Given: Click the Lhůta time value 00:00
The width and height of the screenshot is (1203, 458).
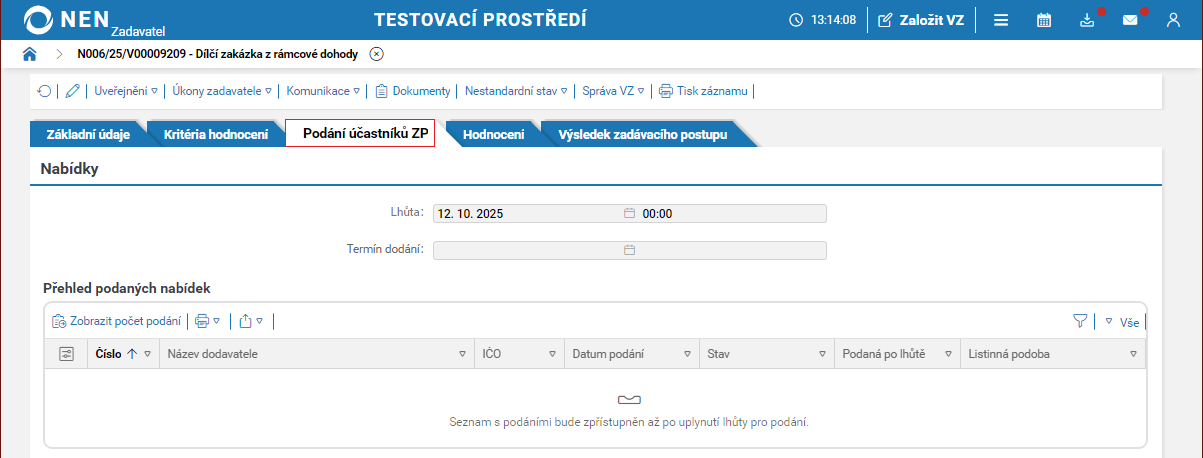Looking at the screenshot, I should click(x=657, y=213).
